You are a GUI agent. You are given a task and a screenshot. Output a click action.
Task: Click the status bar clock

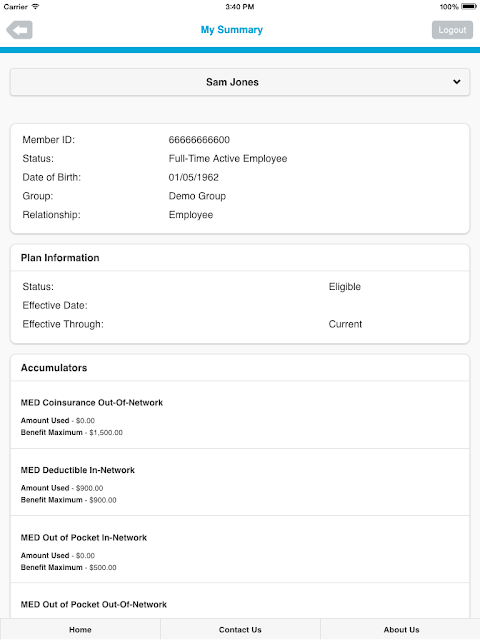point(240,7)
